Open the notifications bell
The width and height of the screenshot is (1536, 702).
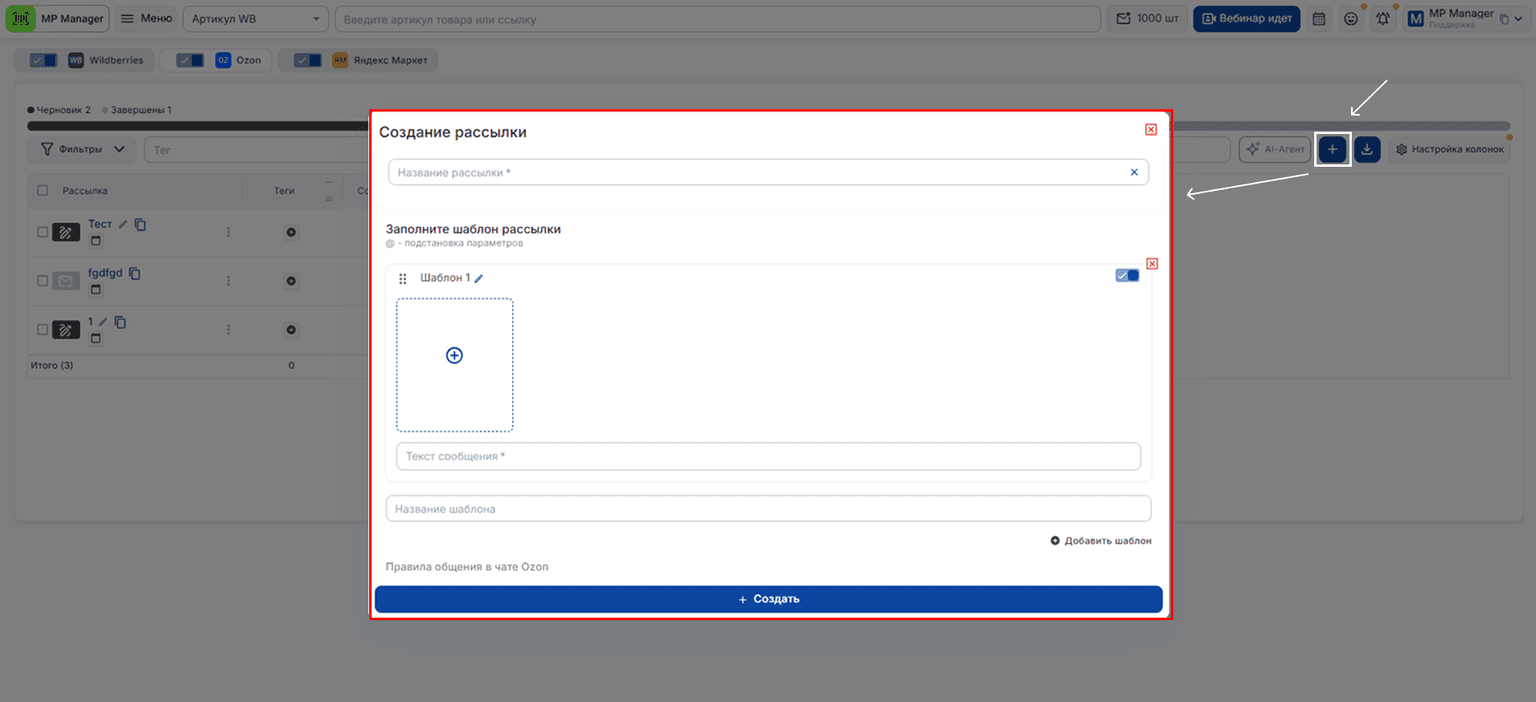point(1383,19)
